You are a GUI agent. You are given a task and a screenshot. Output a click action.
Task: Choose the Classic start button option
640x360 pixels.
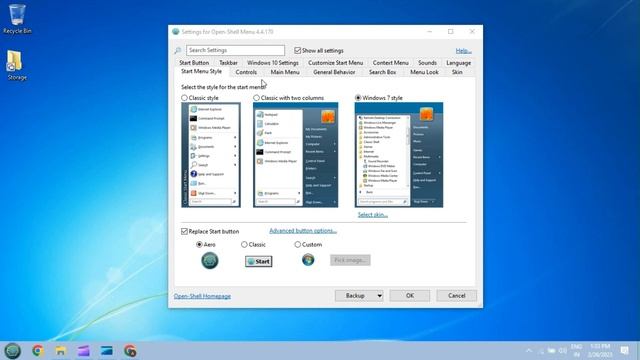point(244,244)
